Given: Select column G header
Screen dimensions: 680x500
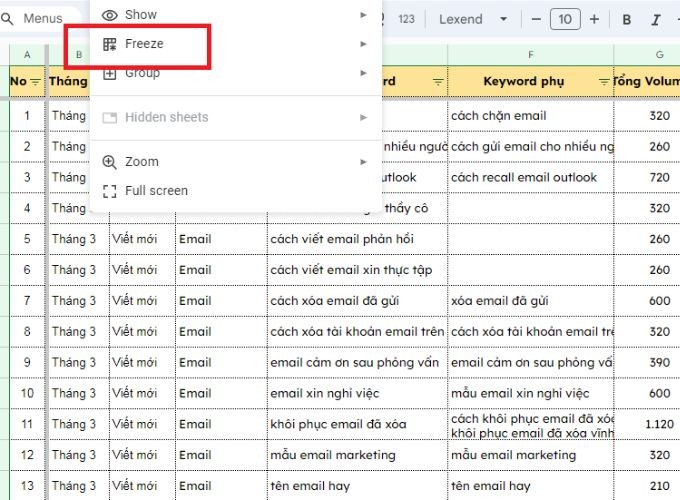Looking at the screenshot, I should pyautogui.click(x=660, y=55).
